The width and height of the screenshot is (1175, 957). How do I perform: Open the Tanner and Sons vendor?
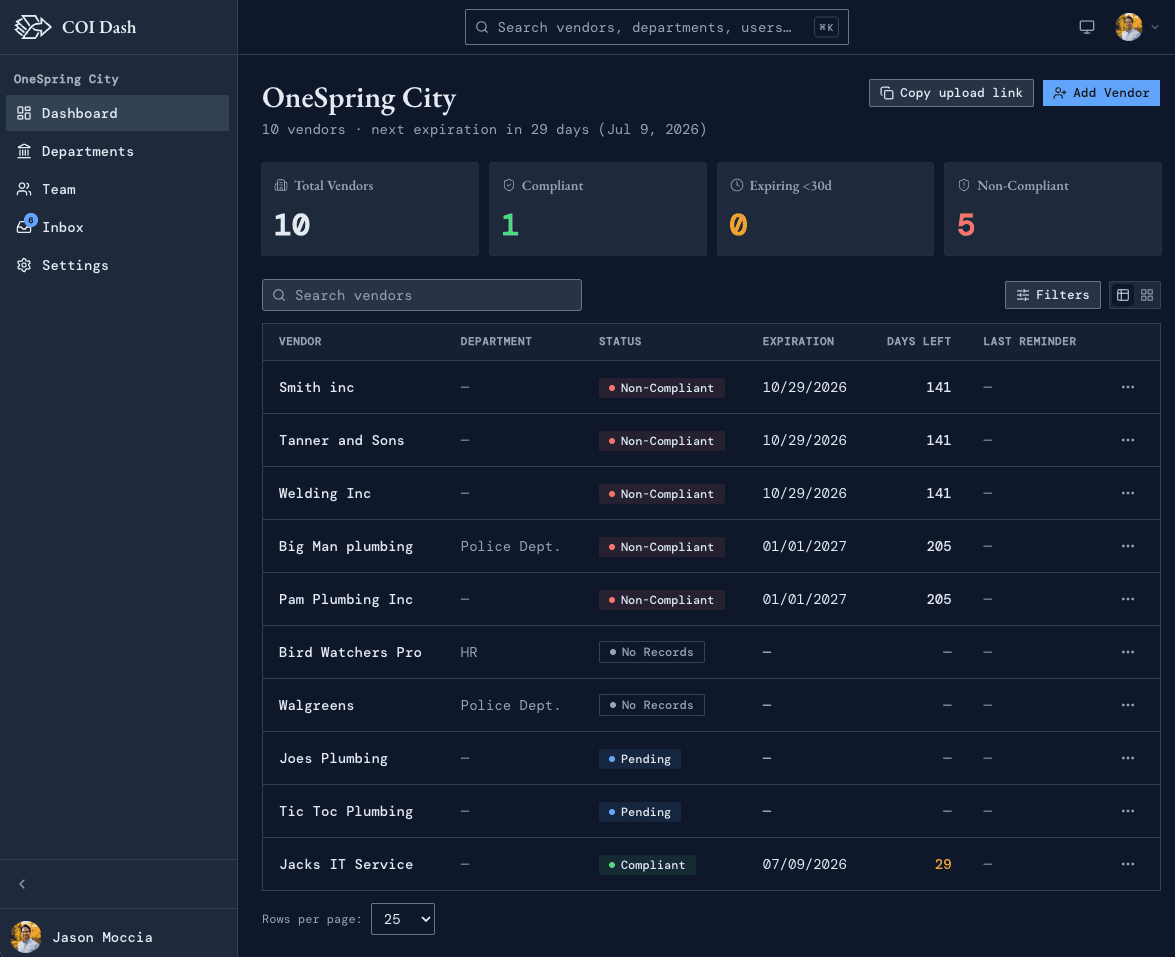tap(341, 441)
